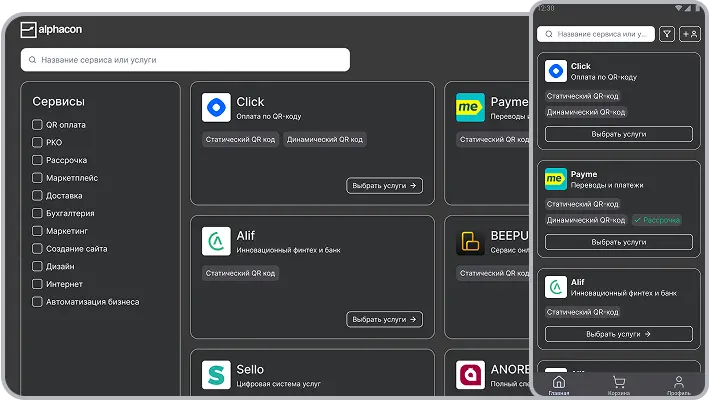Toggle the Рассрочка checkbox

[x=37, y=160]
